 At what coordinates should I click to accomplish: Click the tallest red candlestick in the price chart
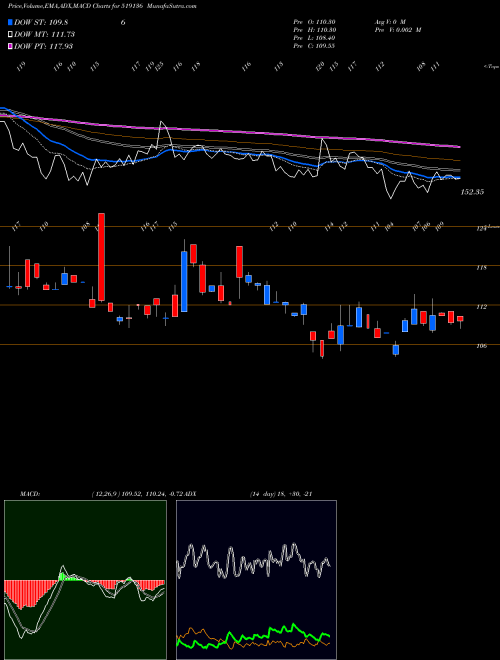(x=101, y=257)
